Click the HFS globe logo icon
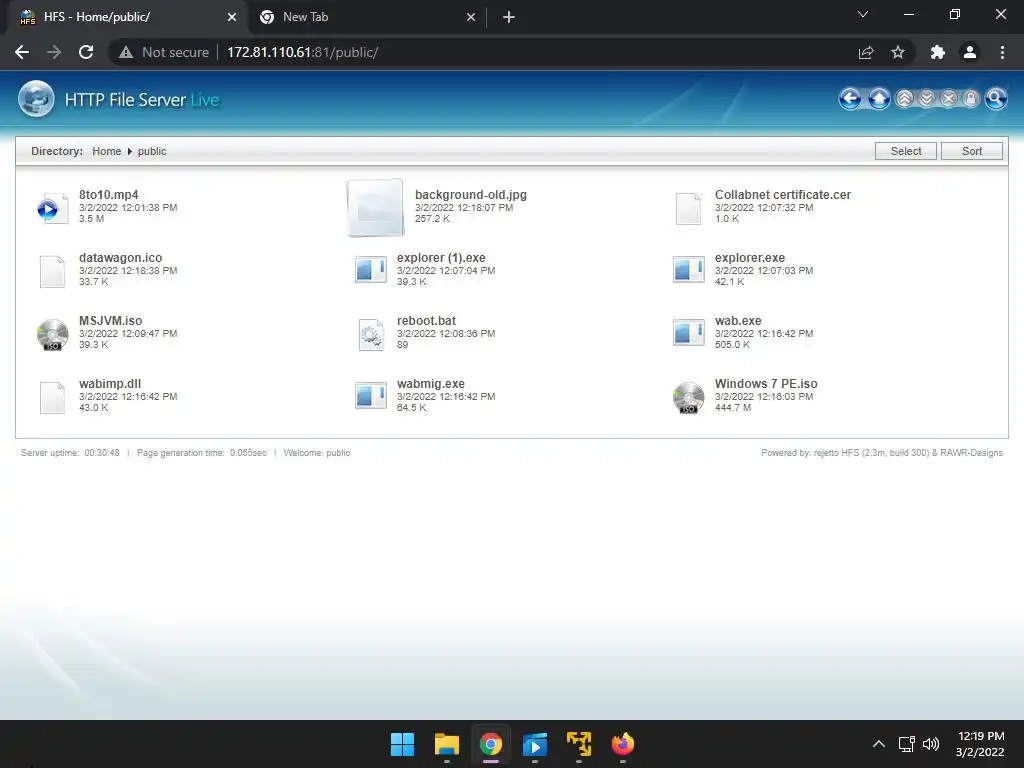The width and height of the screenshot is (1024, 768). [x=36, y=99]
